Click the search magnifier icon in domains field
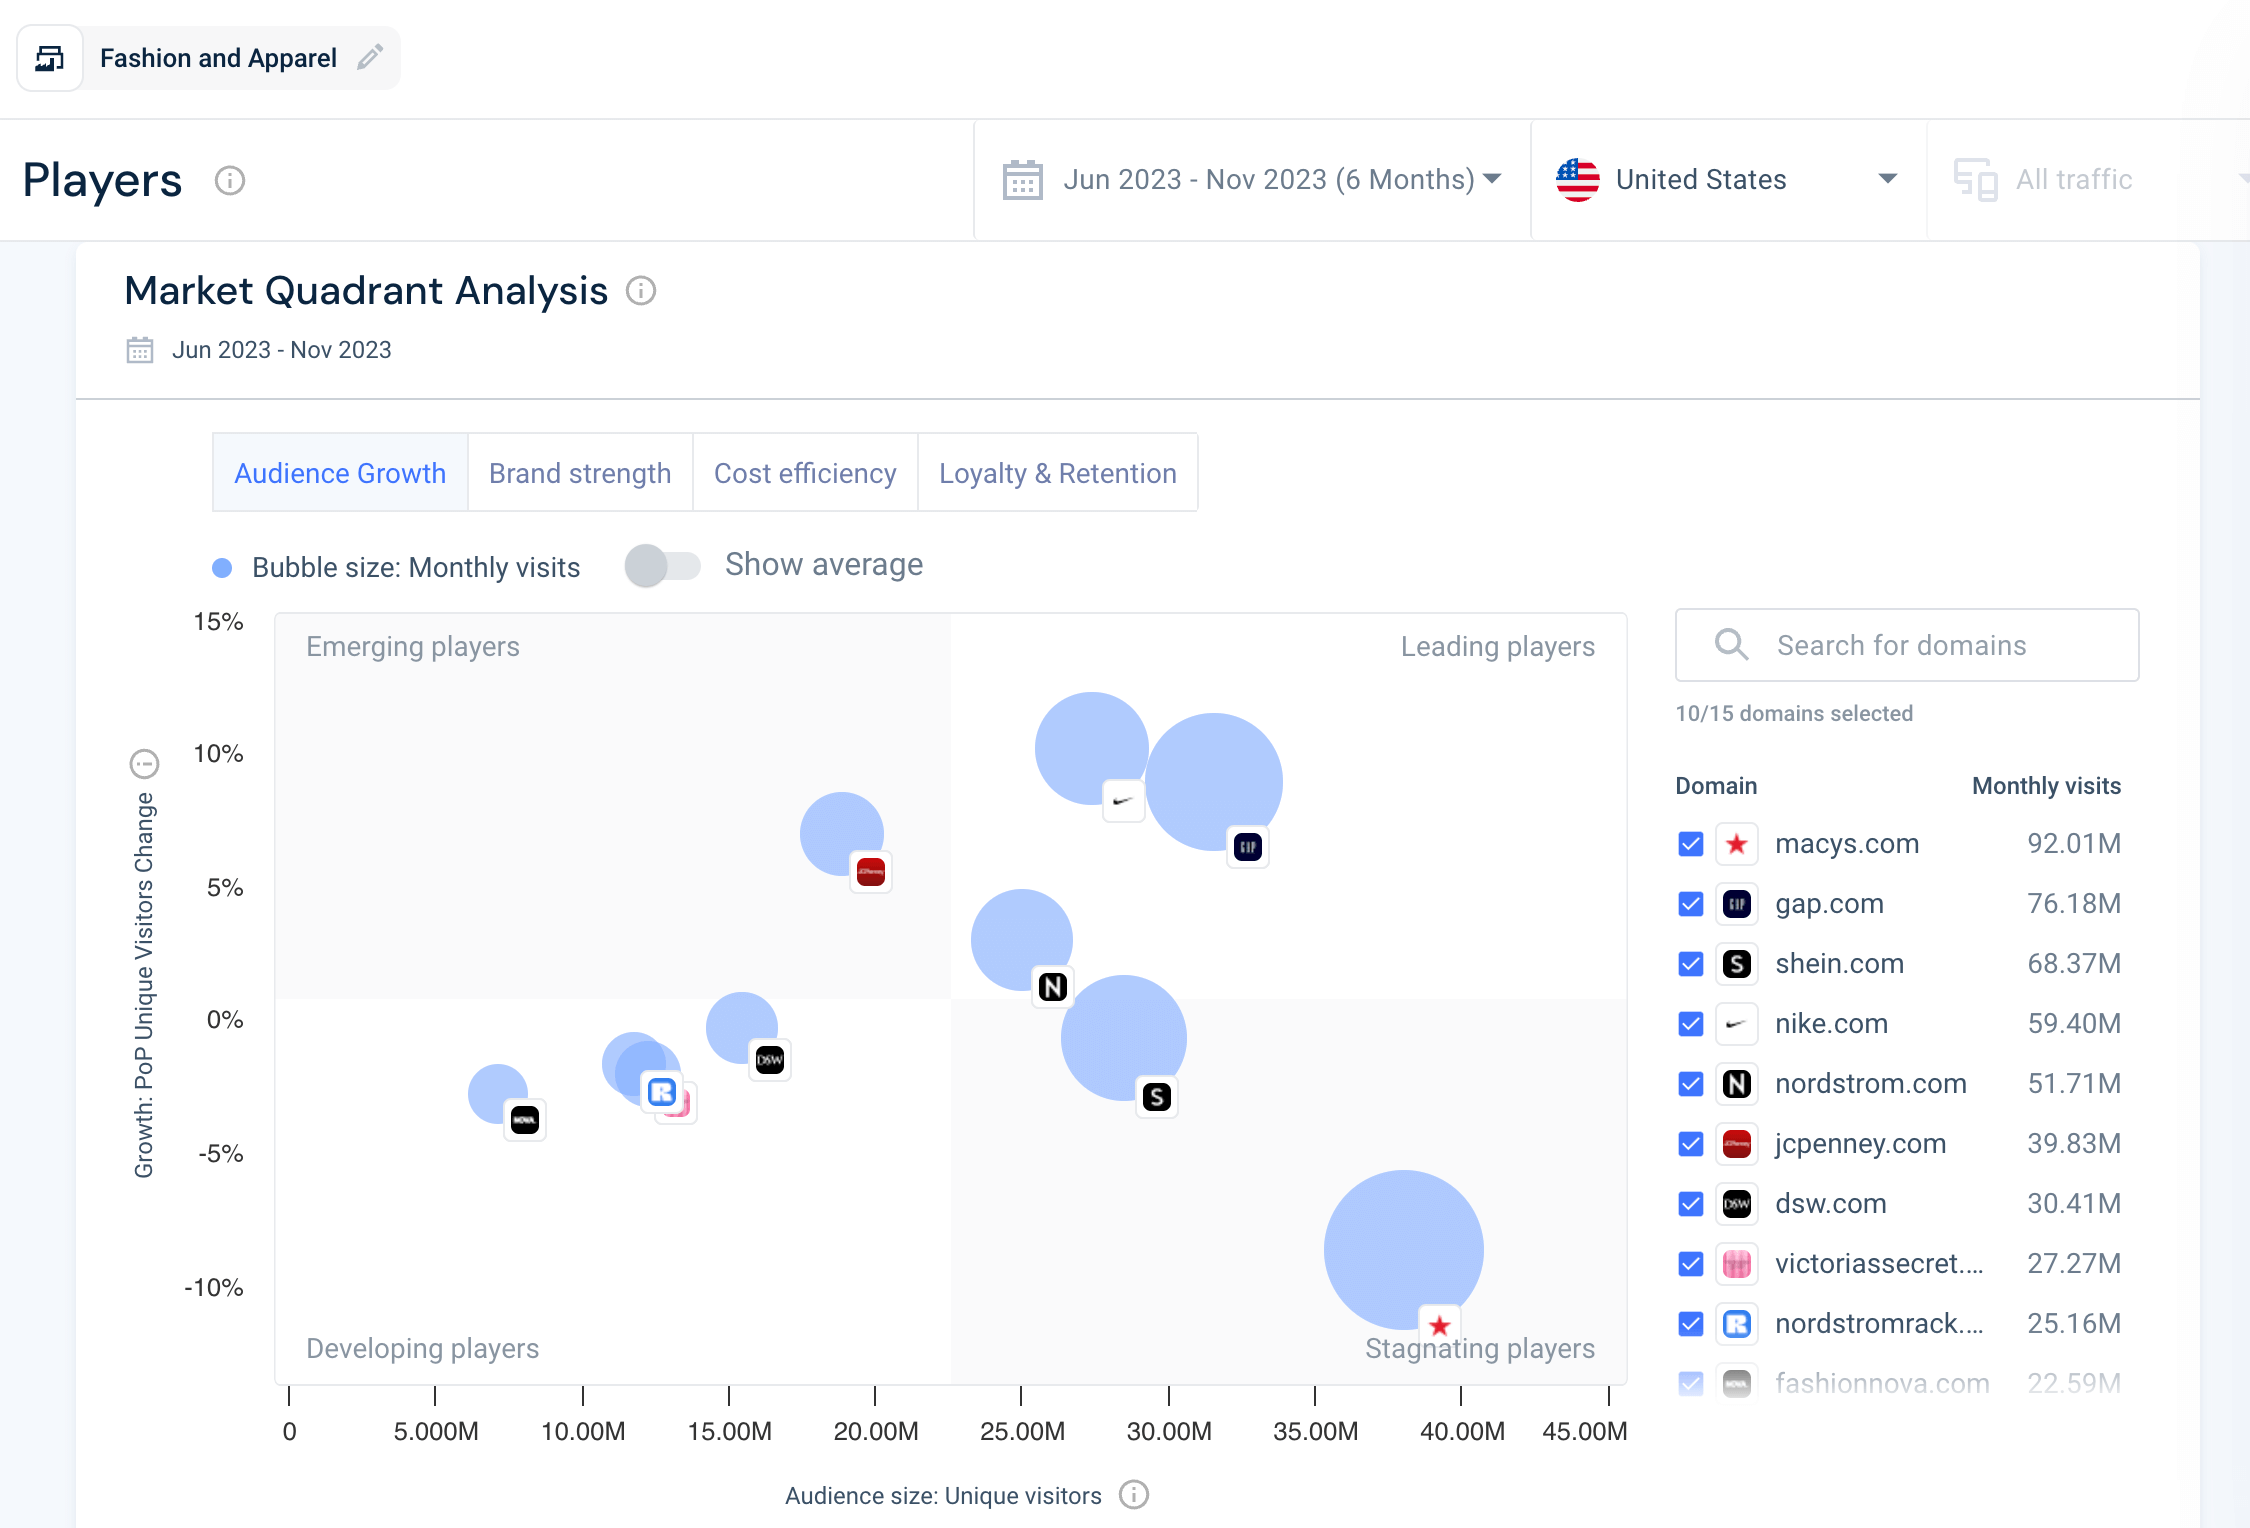The height and width of the screenshot is (1528, 2250). 1731,645
